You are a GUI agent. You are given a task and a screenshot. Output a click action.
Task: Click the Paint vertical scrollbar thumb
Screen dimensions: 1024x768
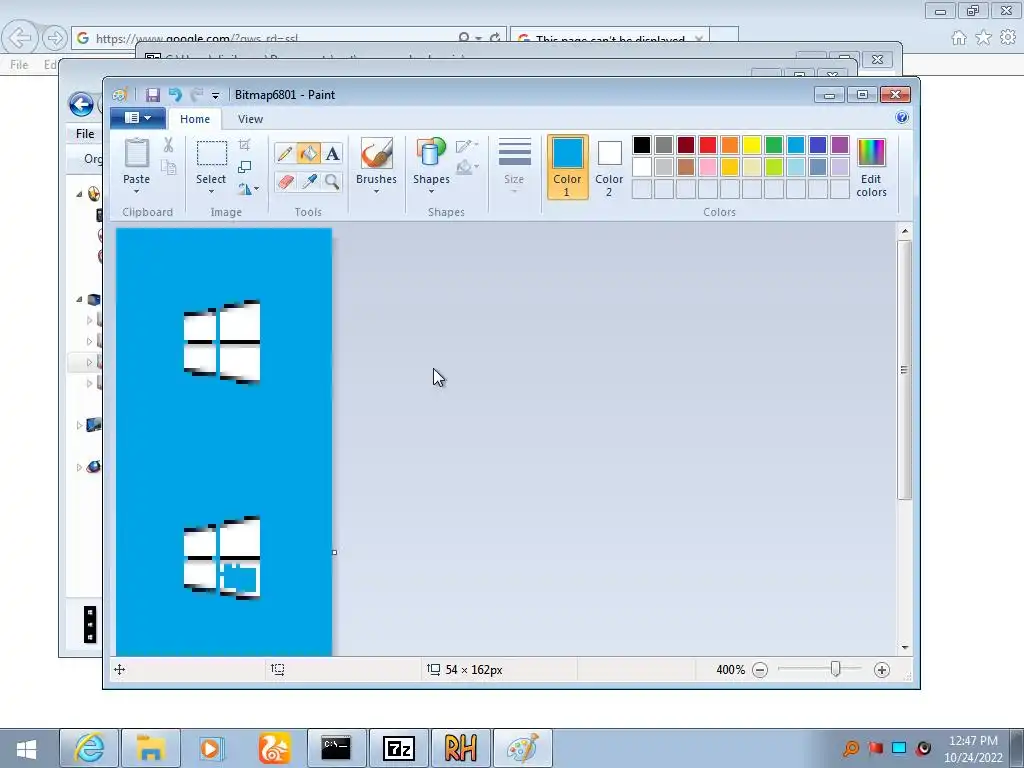click(x=904, y=370)
